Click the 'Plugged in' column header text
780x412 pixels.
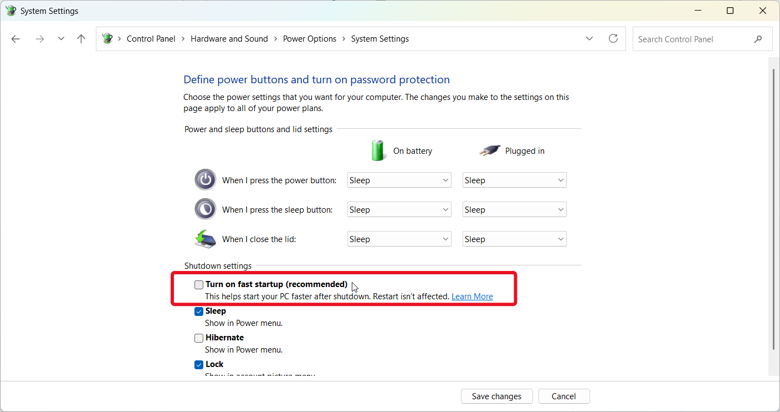pos(525,151)
